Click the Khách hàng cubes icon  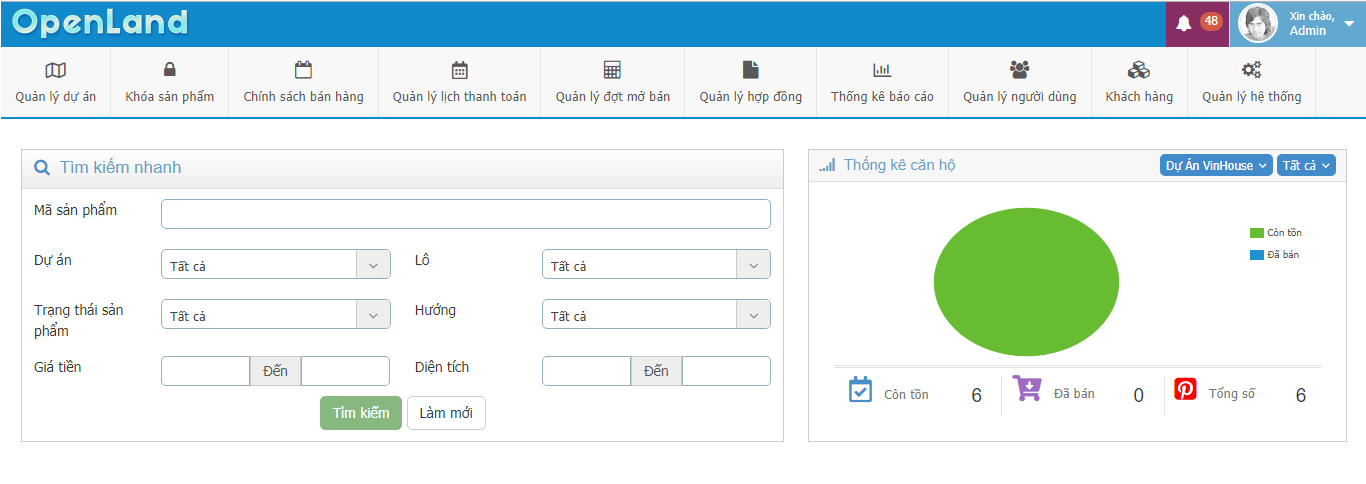click(x=1138, y=70)
